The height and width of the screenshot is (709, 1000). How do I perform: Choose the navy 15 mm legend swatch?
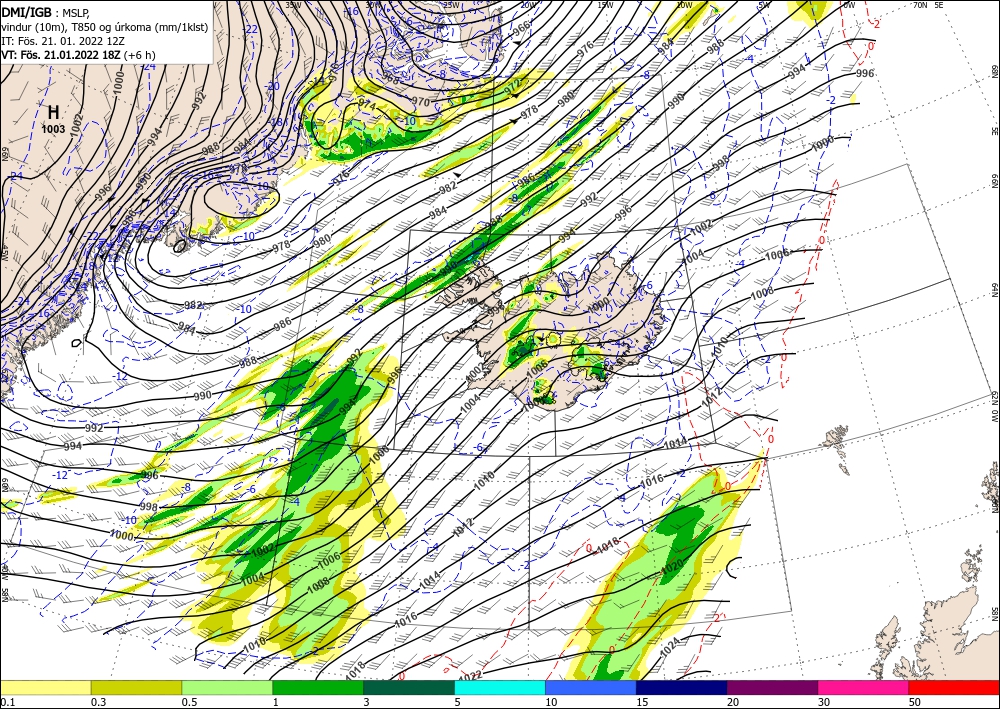(682, 687)
